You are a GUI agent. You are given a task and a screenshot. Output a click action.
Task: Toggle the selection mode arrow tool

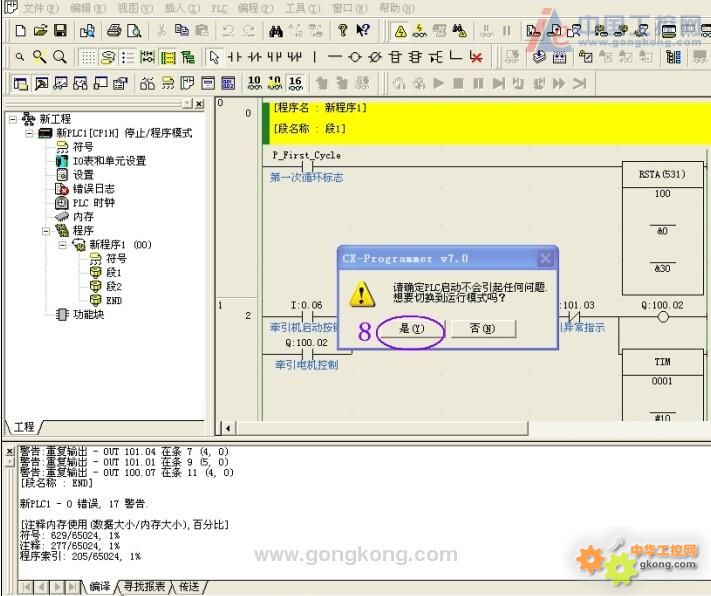pos(214,58)
